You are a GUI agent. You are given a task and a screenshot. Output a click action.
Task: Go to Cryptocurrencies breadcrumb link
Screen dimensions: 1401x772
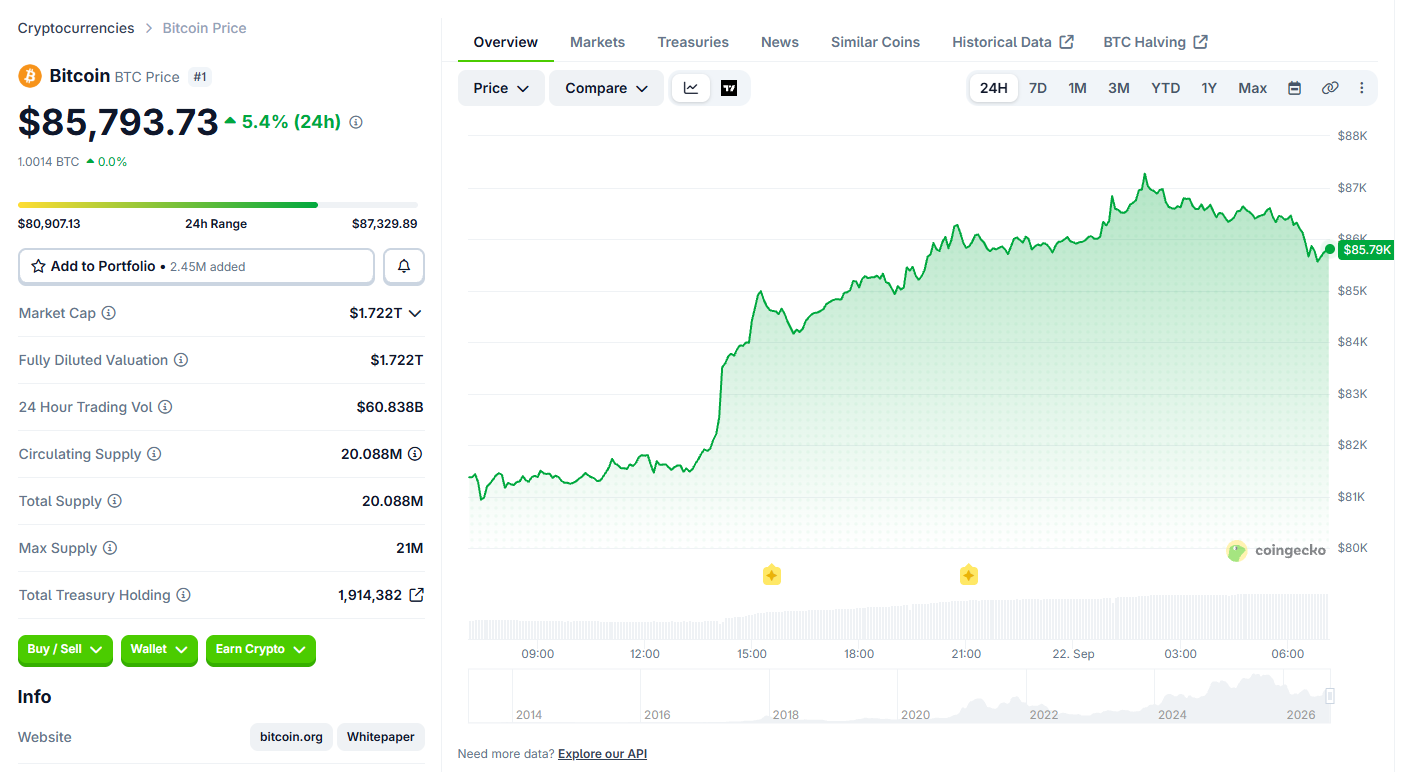point(76,28)
